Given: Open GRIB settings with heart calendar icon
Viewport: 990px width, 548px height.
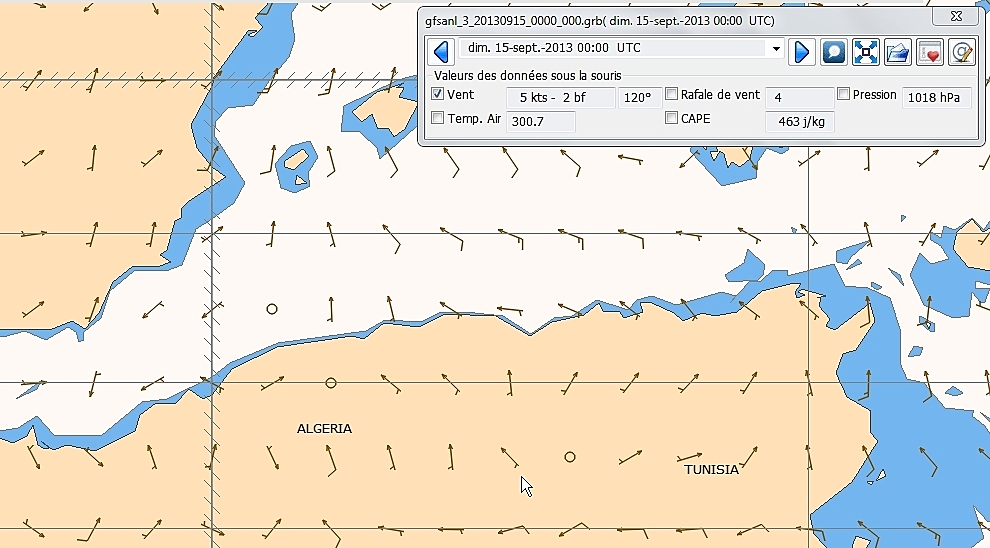Looking at the screenshot, I should click(930, 52).
